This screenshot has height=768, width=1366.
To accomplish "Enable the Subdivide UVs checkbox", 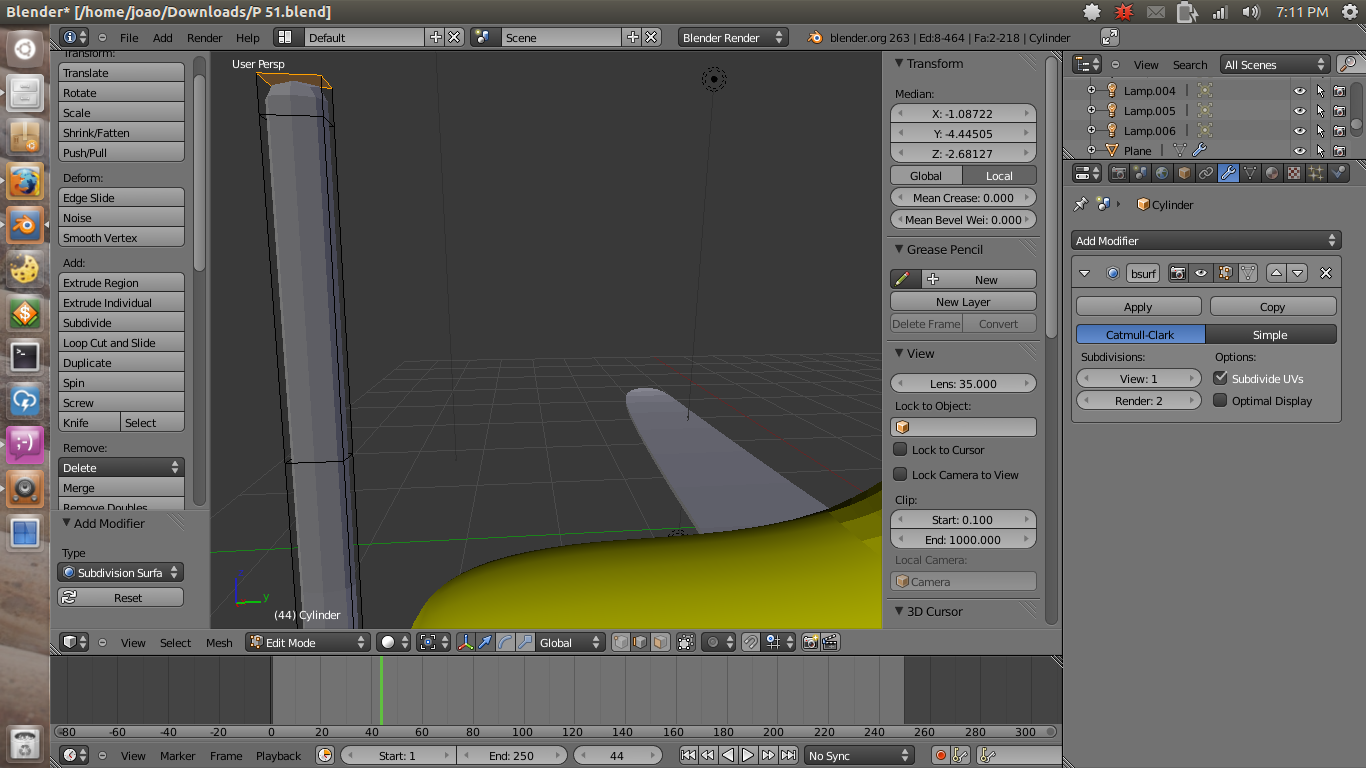I will [x=1220, y=378].
